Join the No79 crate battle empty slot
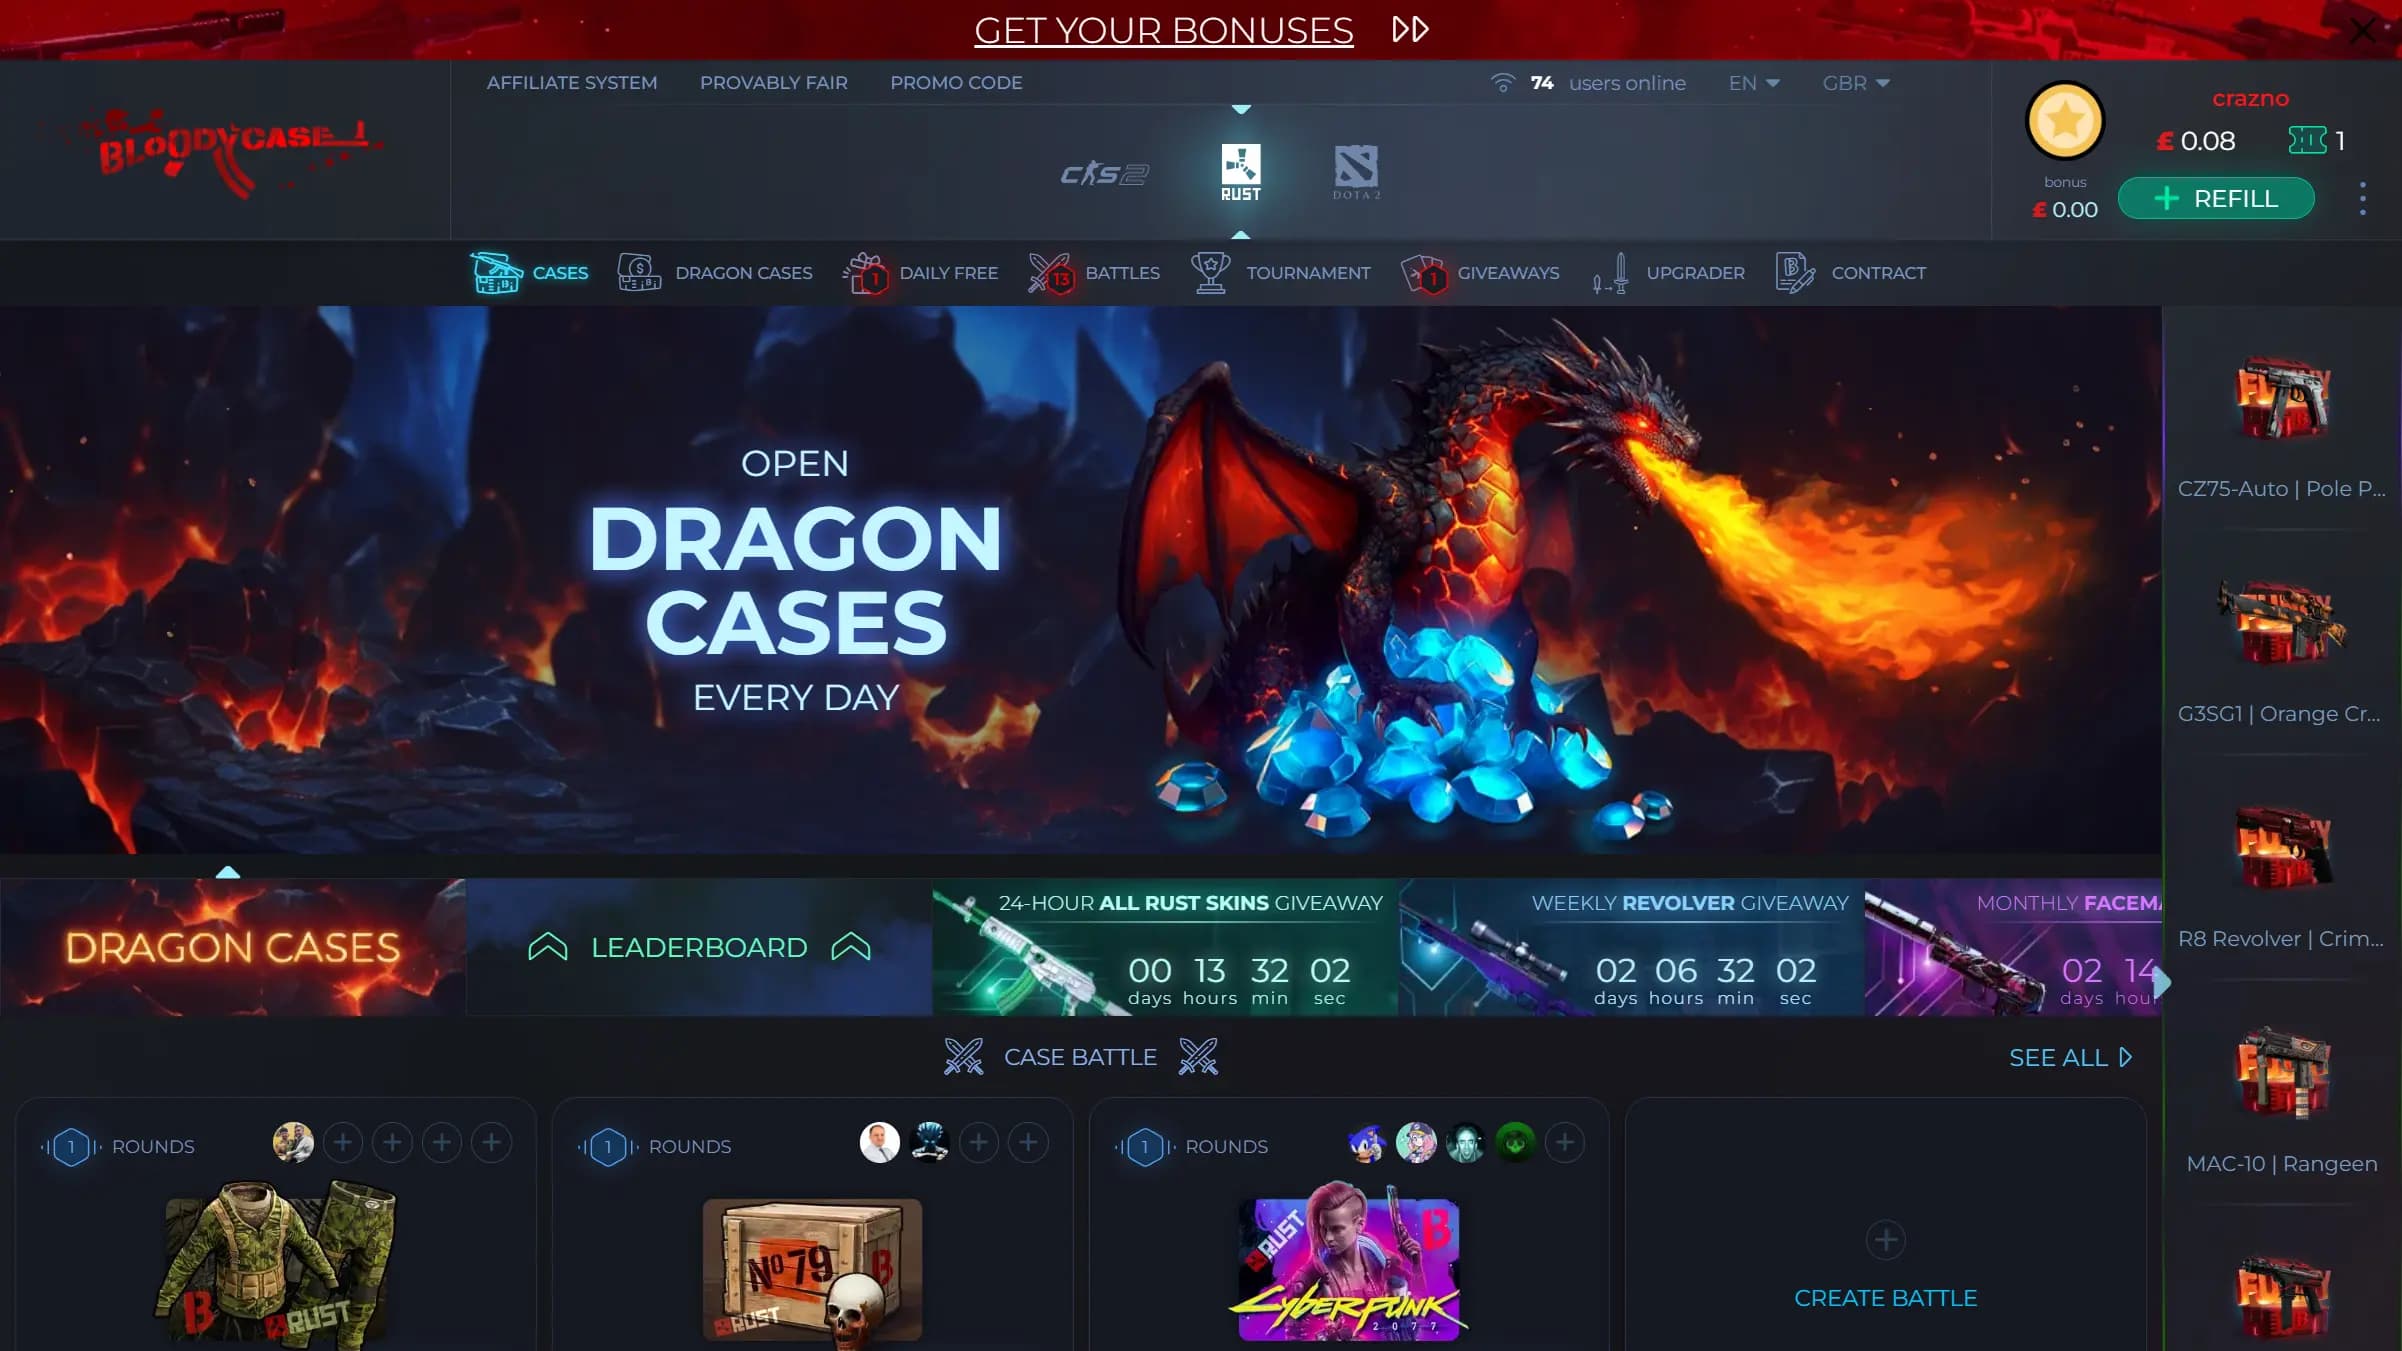Screen dimensions: 2402x1351 pos(979,1142)
